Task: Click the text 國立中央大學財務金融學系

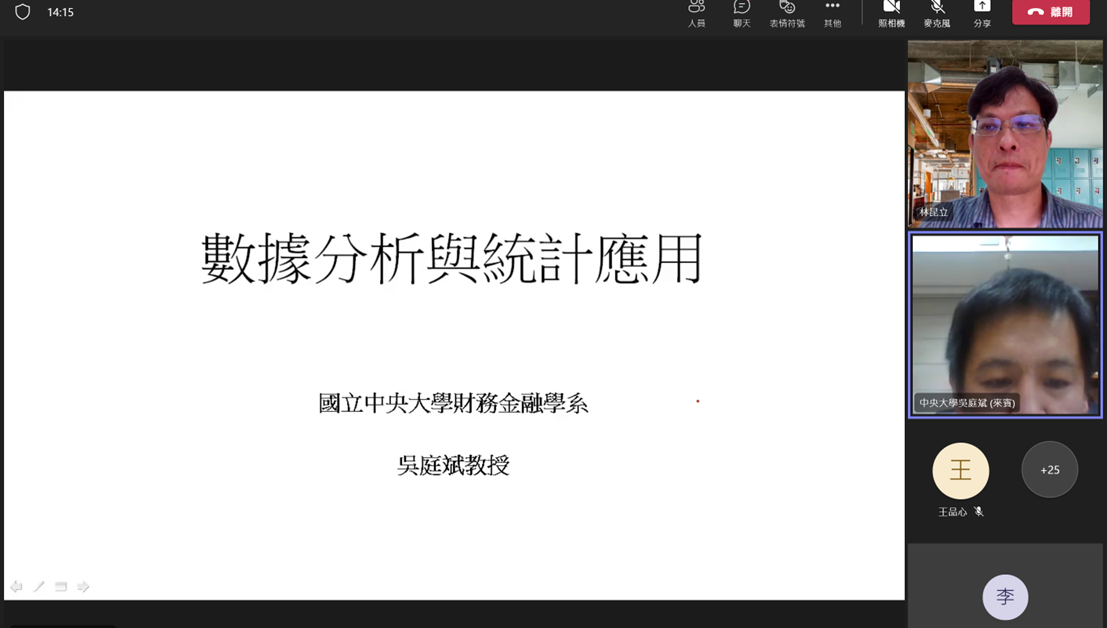Action: click(x=453, y=404)
